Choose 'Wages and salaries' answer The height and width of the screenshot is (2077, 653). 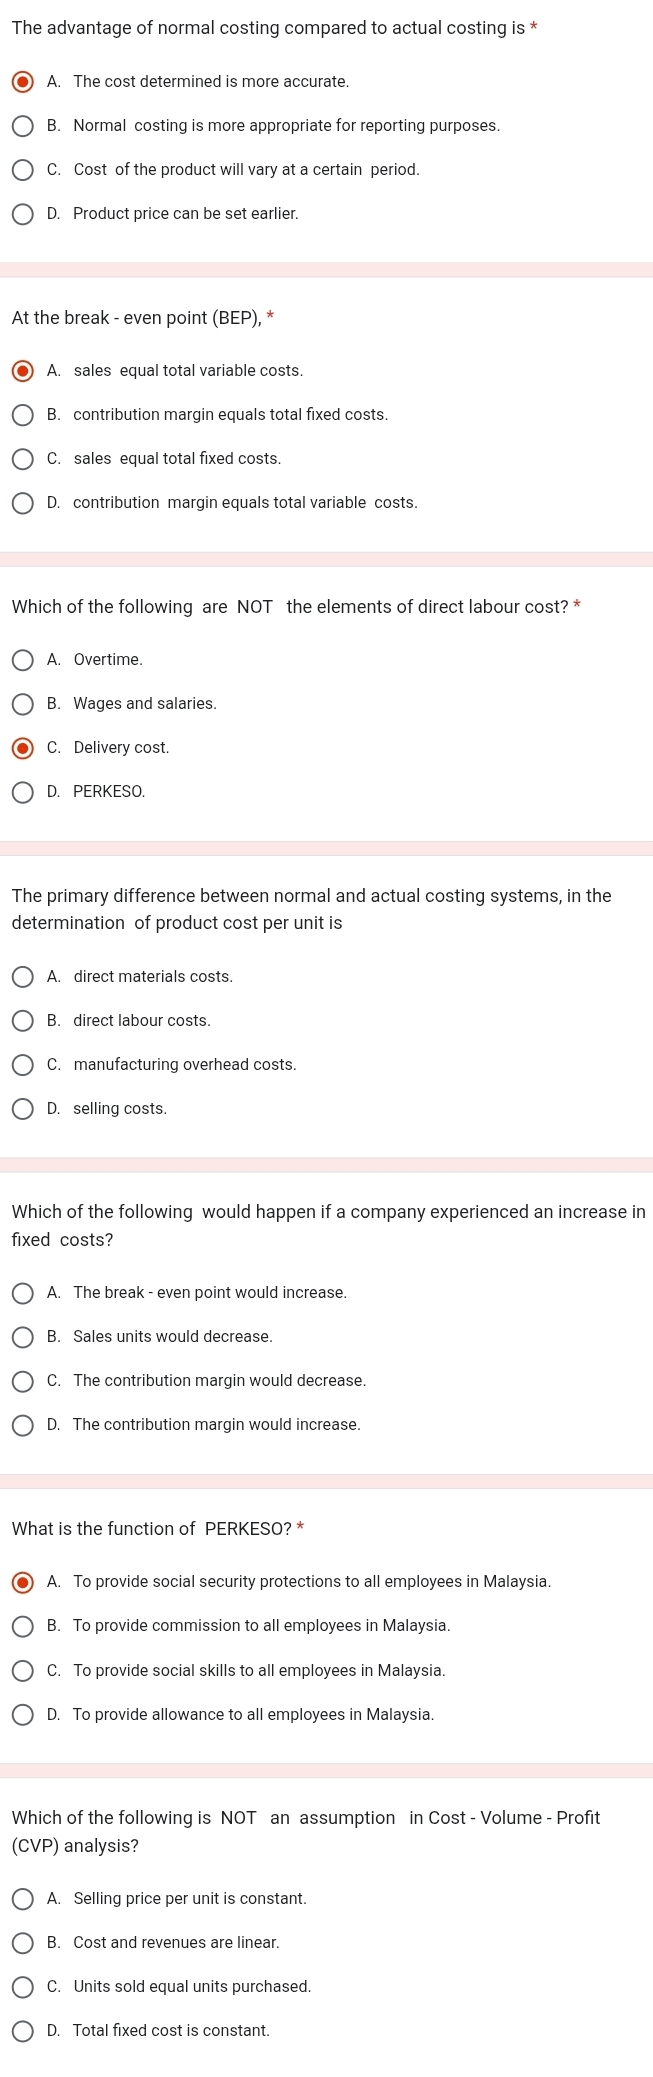(22, 704)
